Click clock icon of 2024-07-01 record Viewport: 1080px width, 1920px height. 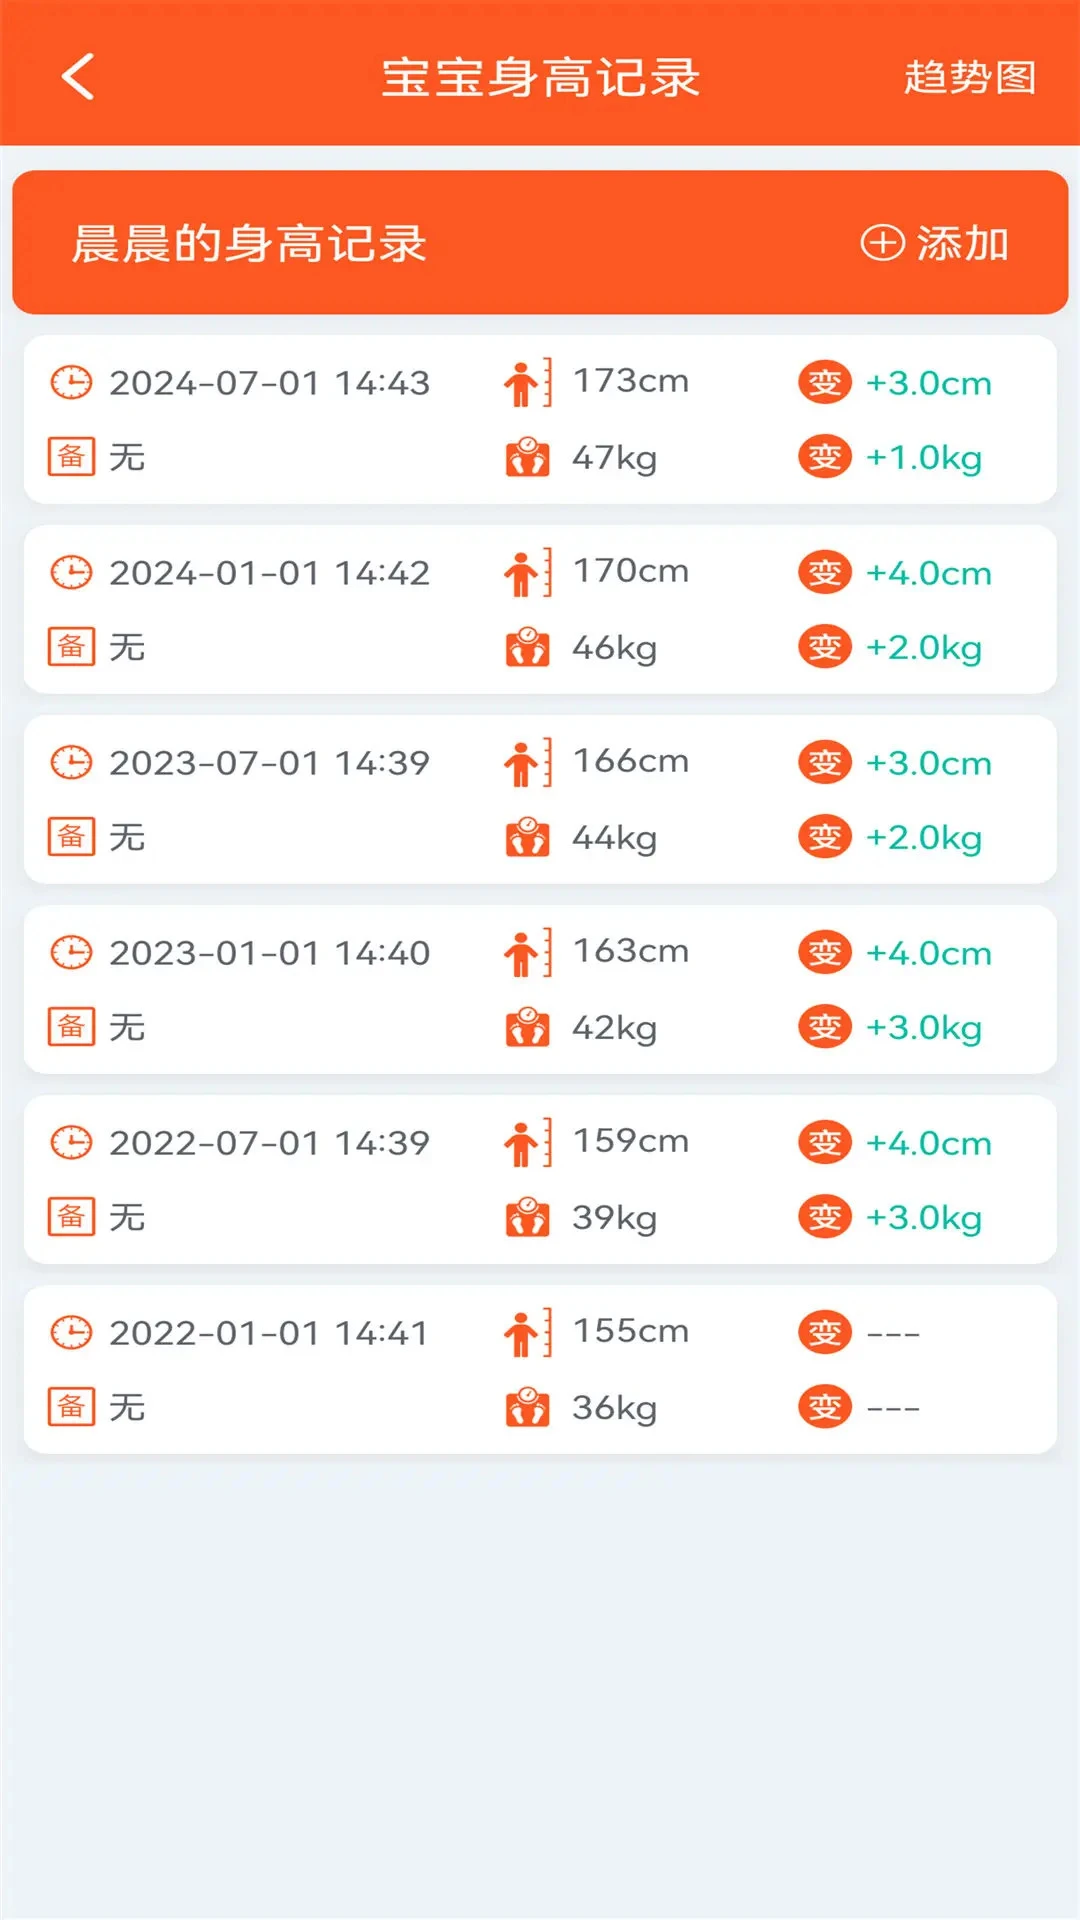71,383
